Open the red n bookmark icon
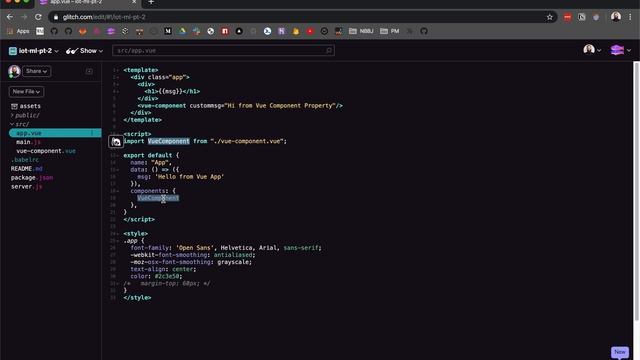640x360 pixels. tap(225, 31)
